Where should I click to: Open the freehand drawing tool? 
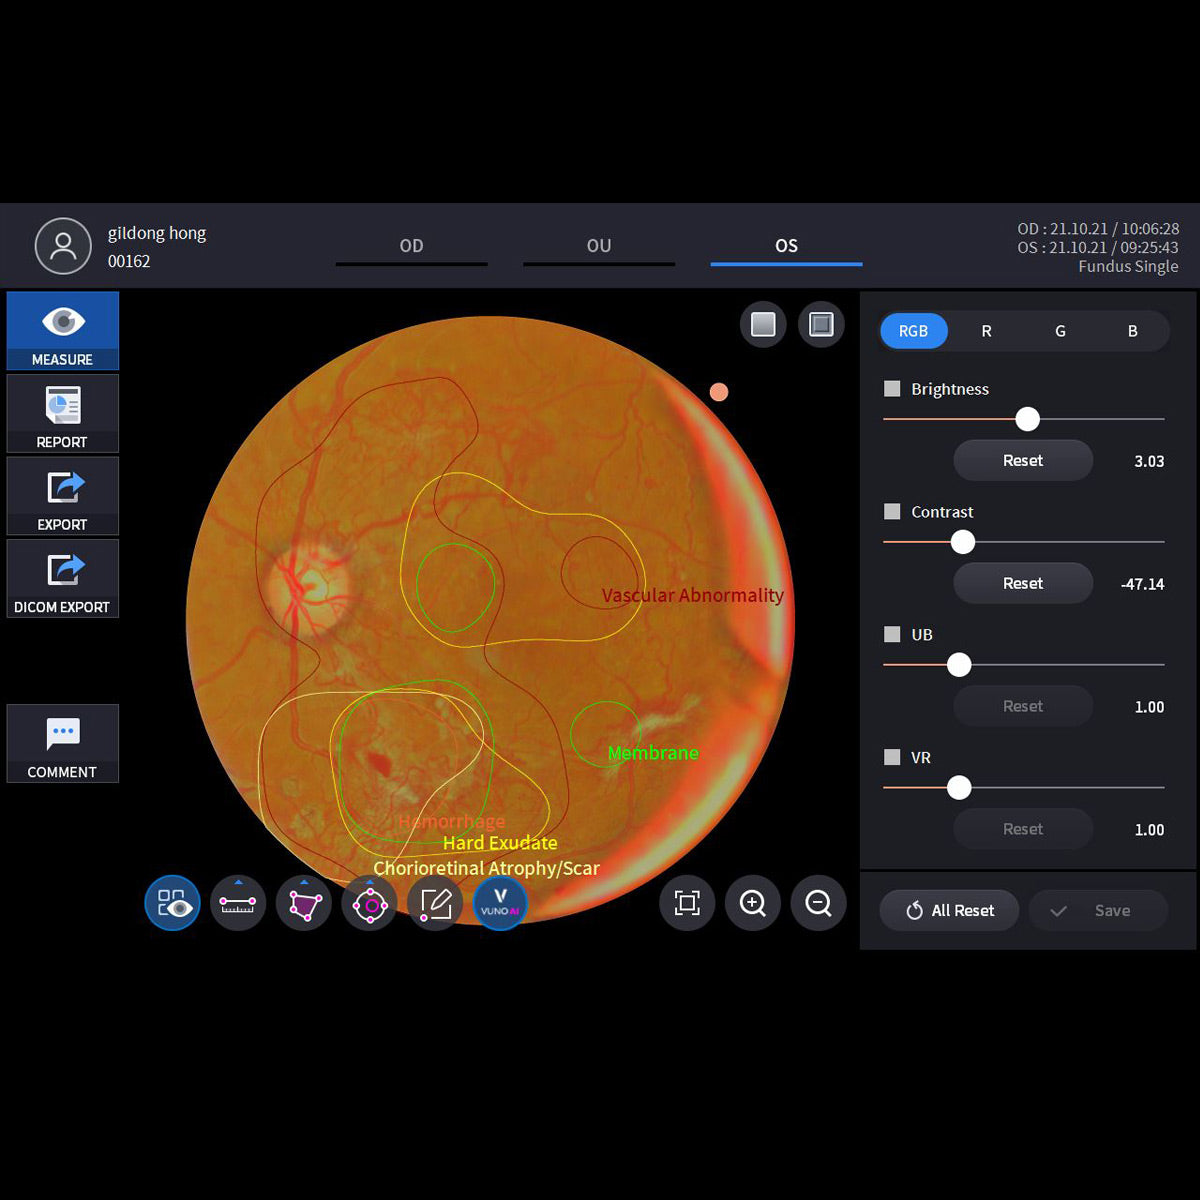point(436,905)
